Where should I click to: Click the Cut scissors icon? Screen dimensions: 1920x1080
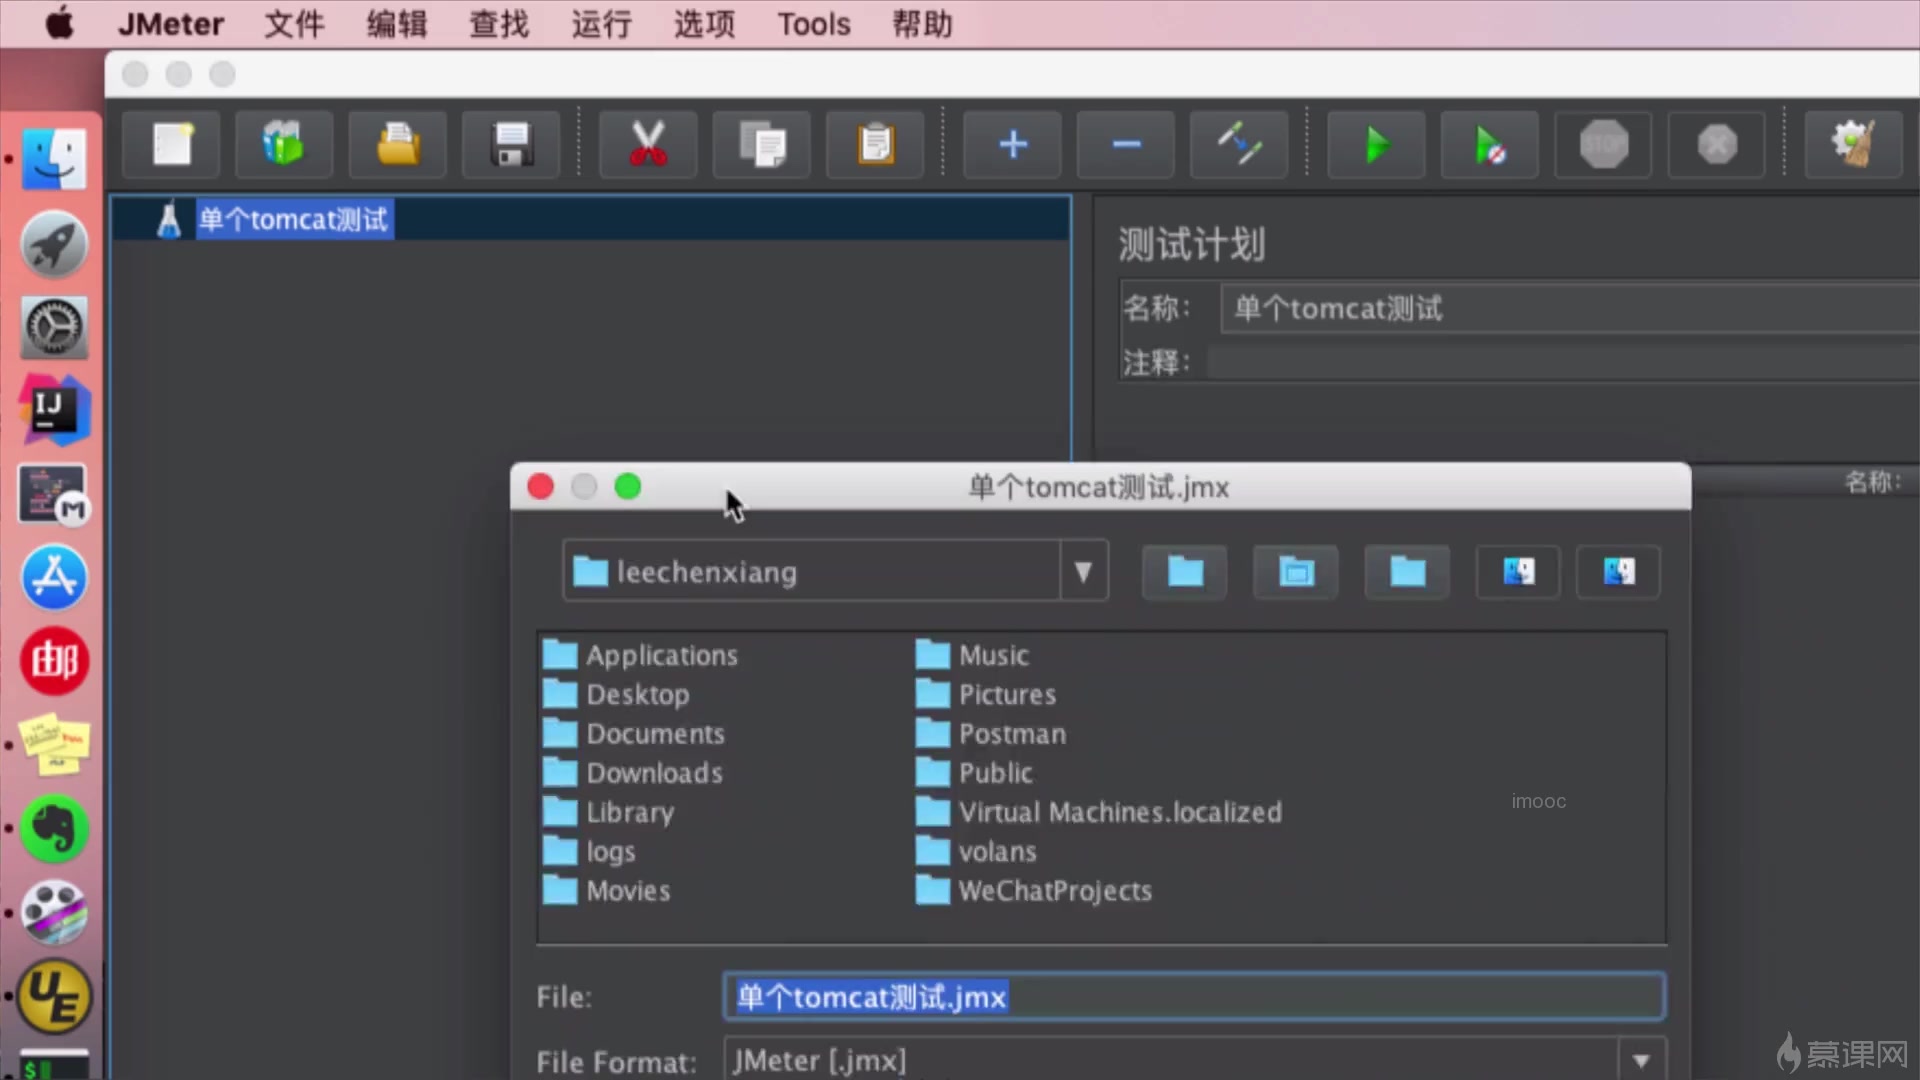point(648,145)
